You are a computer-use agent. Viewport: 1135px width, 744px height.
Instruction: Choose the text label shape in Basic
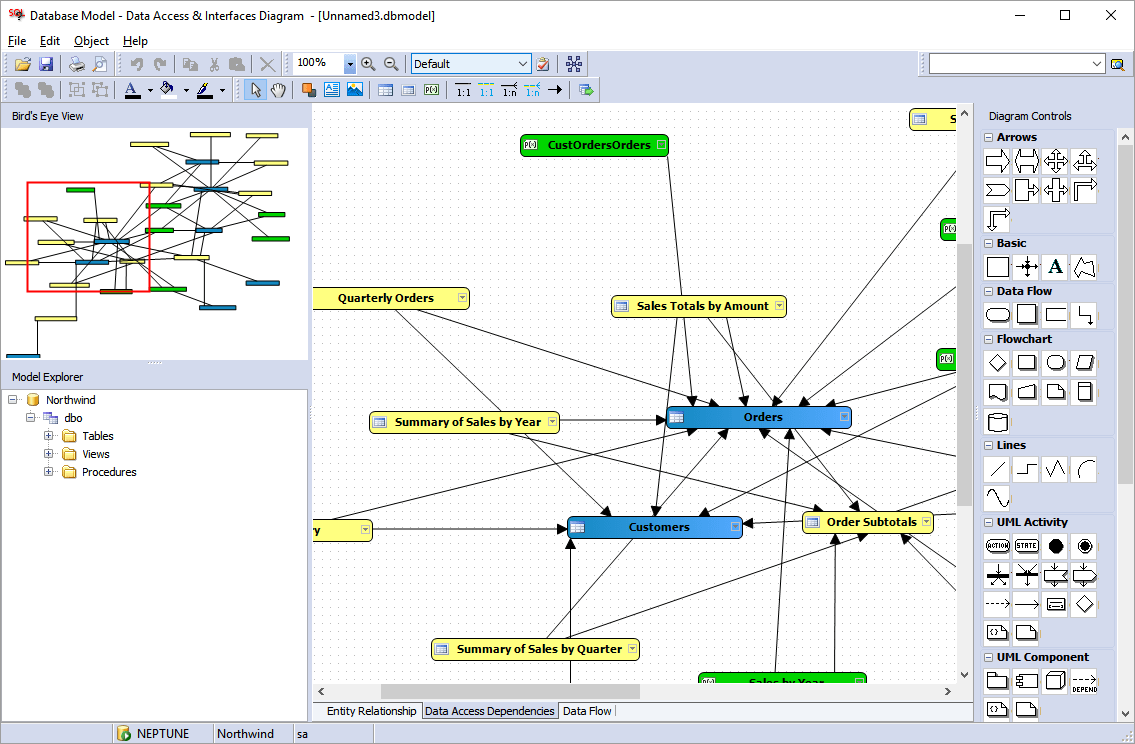tap(1055, 267)
